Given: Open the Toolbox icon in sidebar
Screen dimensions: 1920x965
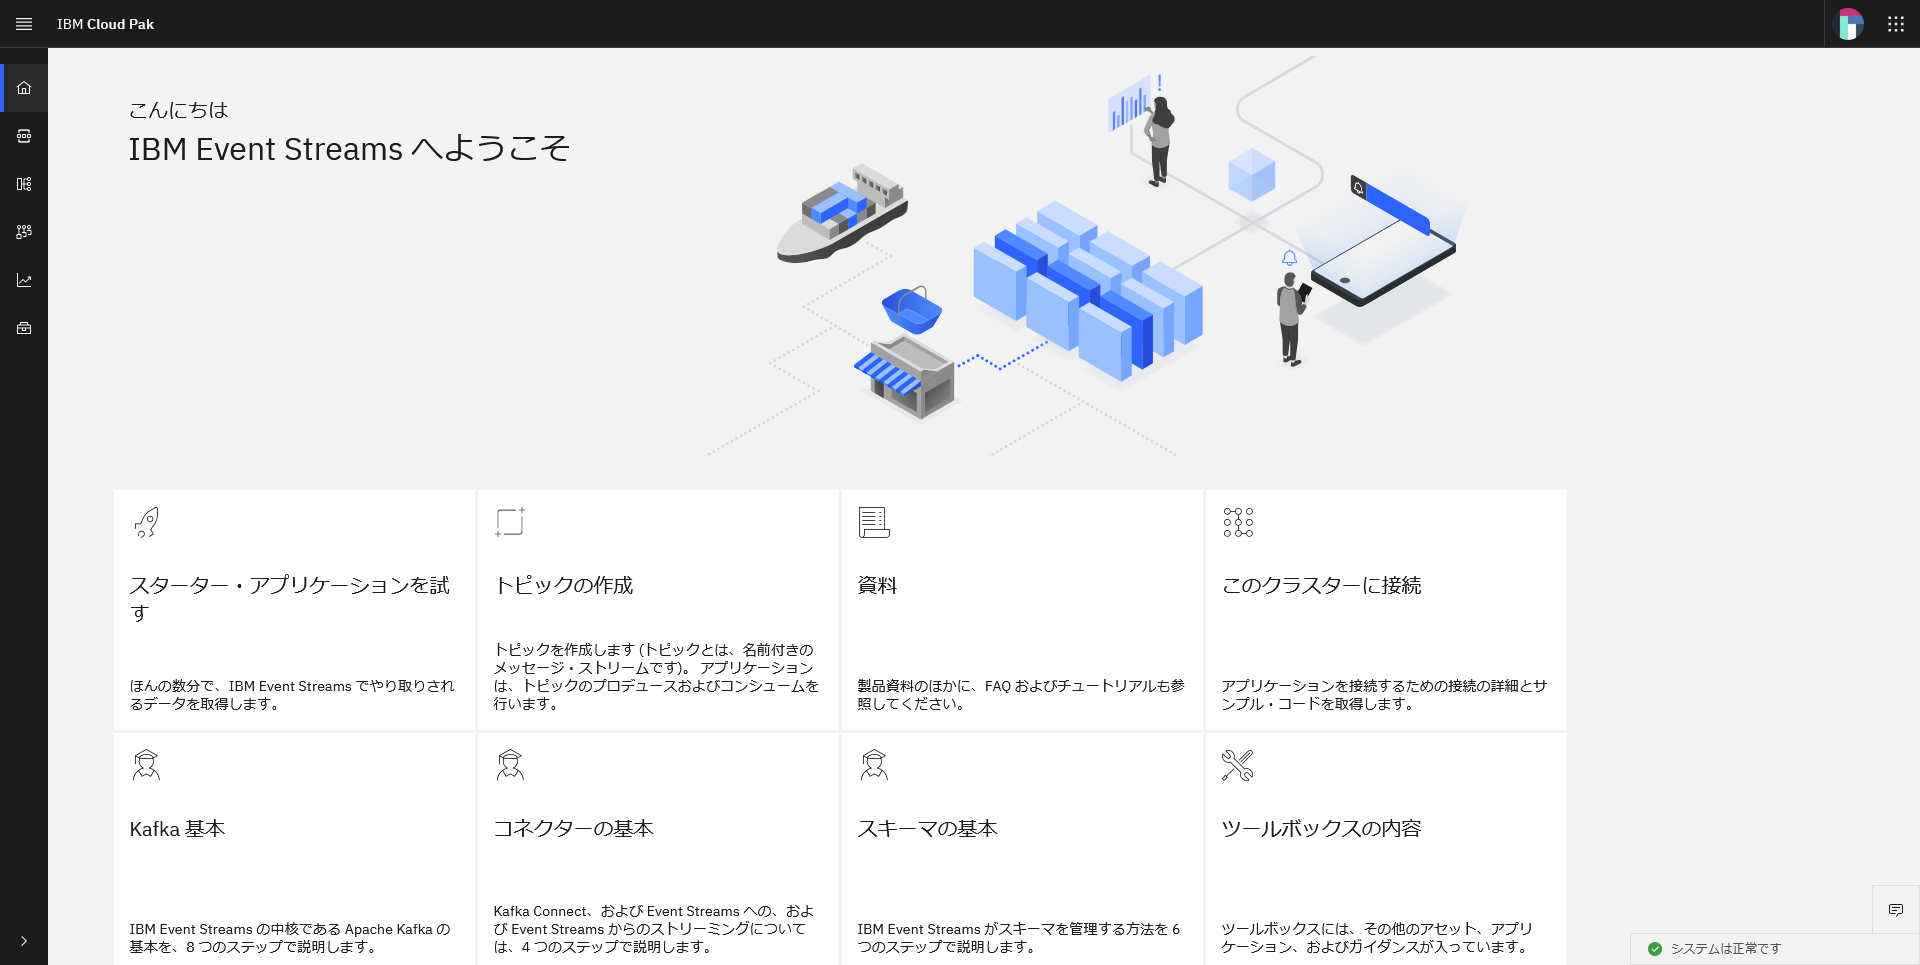Looking at the screenshot, I should [x=24, y=328].
